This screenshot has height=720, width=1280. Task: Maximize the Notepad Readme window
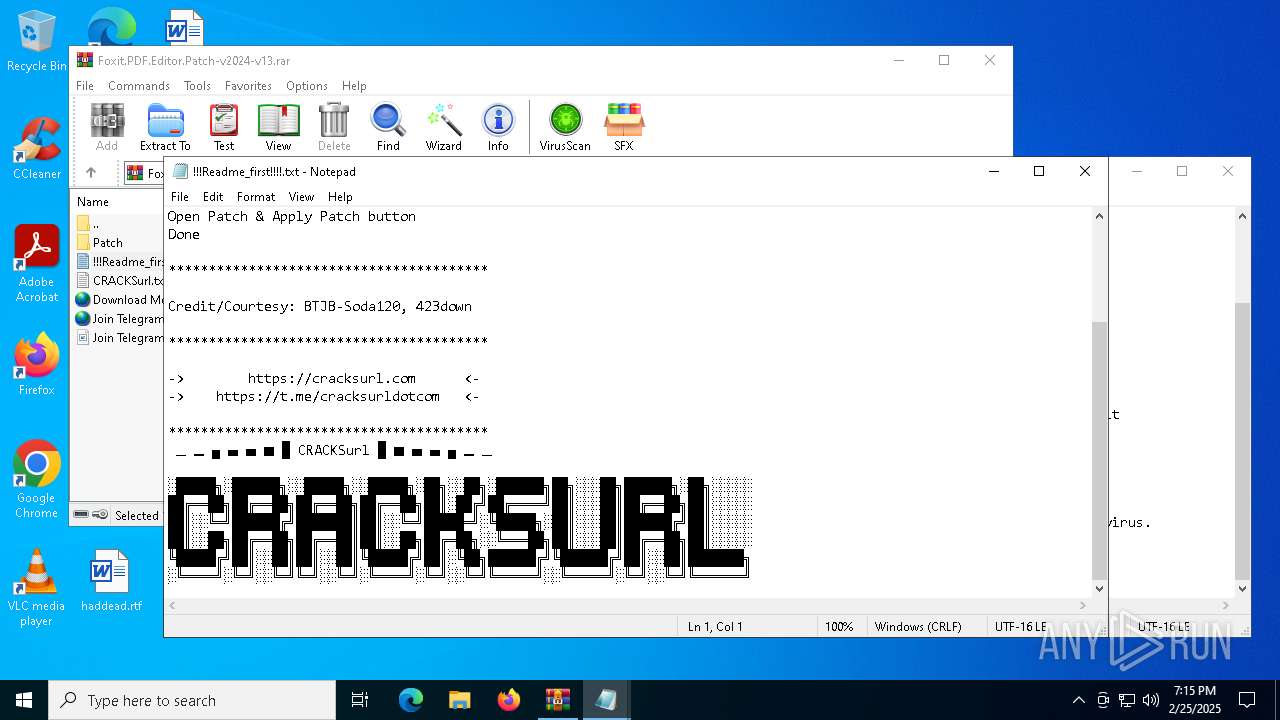tap(1039, 172)
